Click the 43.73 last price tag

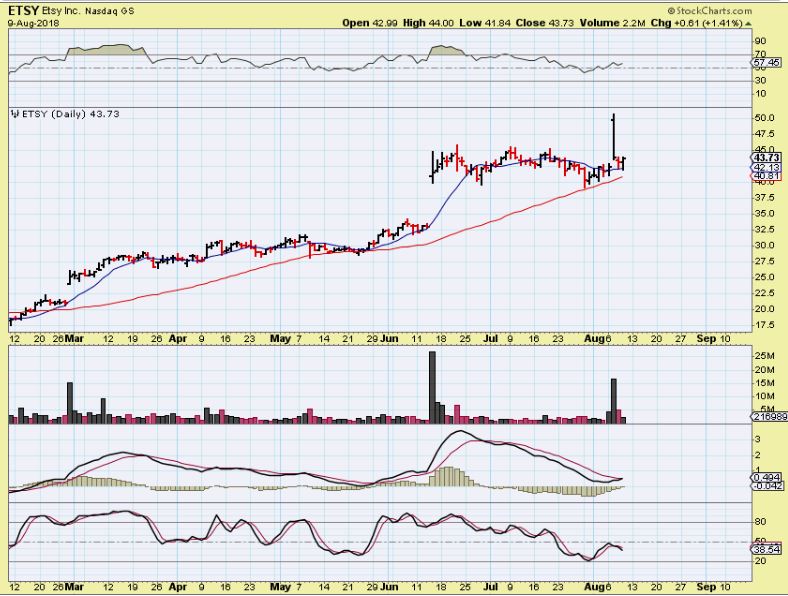tap(766, 158)
